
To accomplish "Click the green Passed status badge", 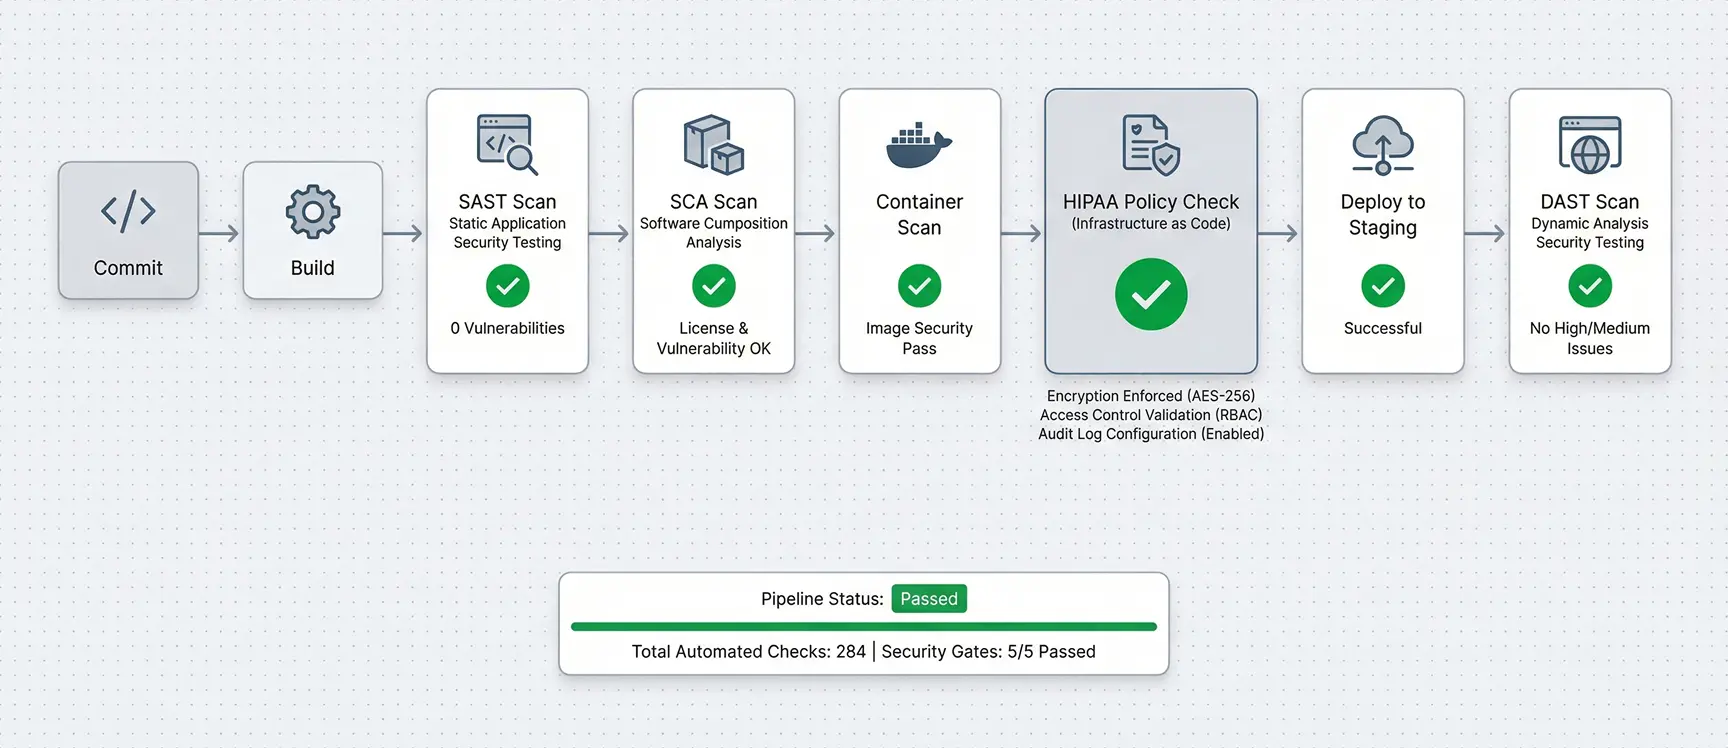I will tap(928, 599).
